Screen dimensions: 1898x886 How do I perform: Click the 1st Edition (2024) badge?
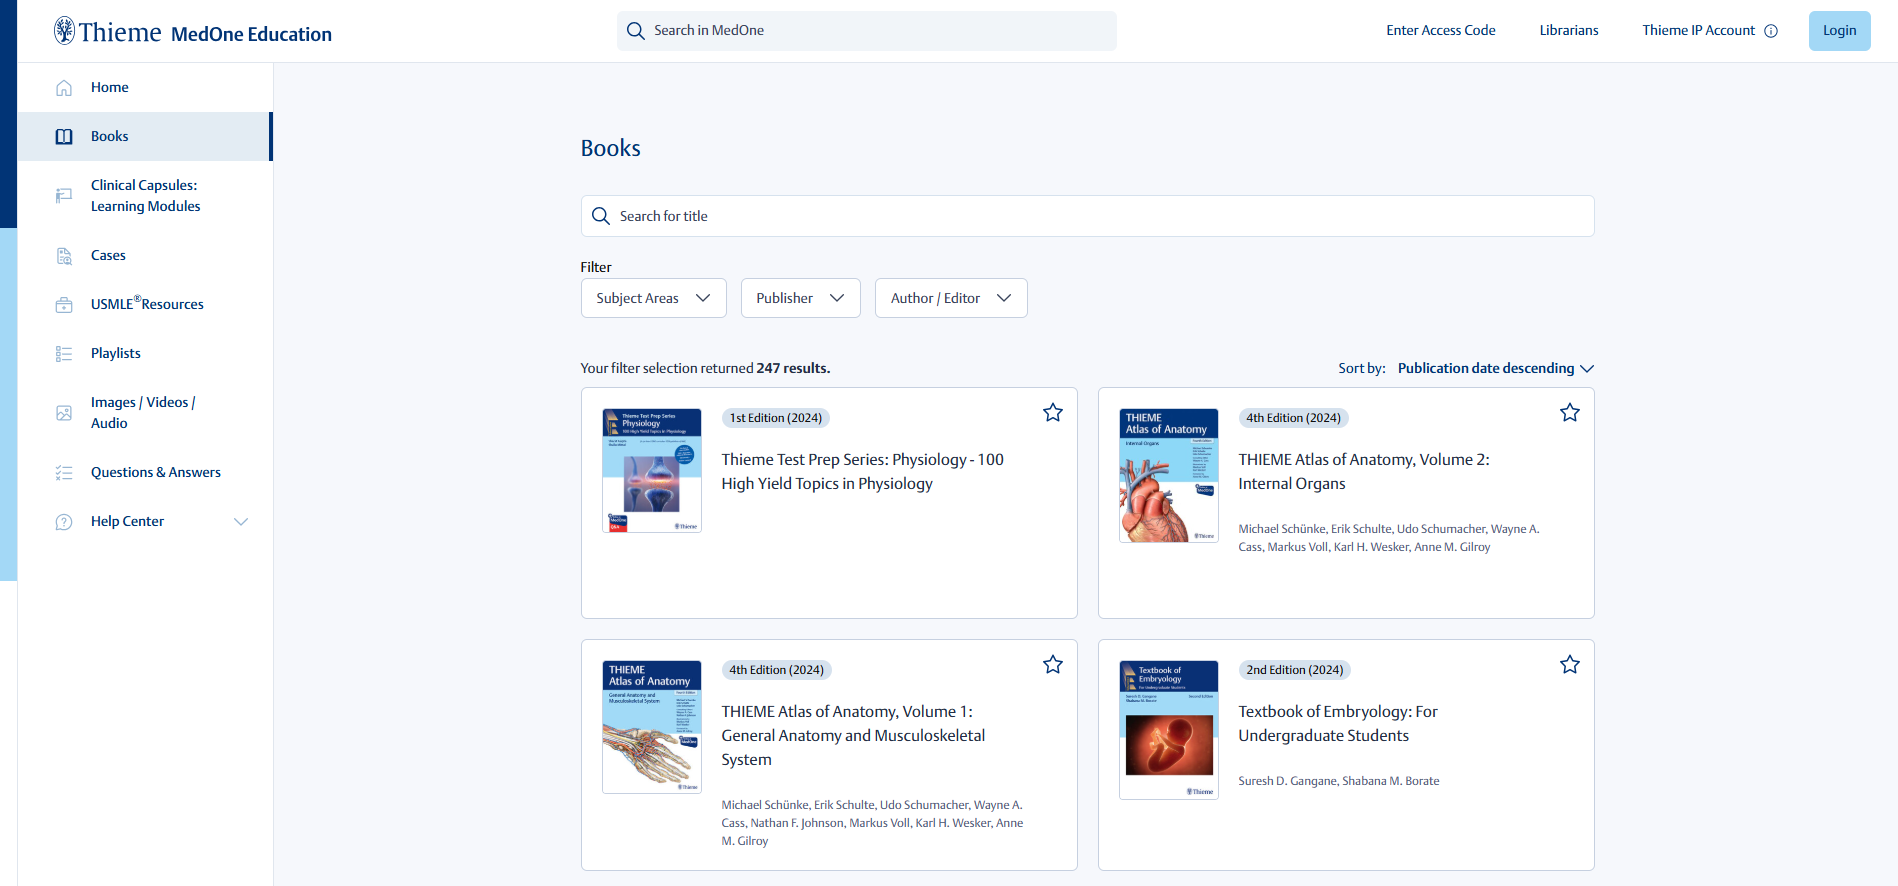click(x=776, y=418)
